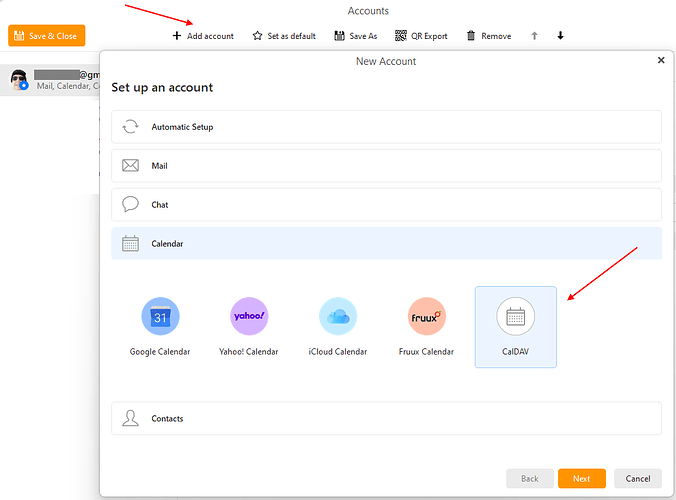Choose the CalDAV calendar tile
The width and height of the screenshot is (676, 500).
pyautogui.click(x=515, y=326)
